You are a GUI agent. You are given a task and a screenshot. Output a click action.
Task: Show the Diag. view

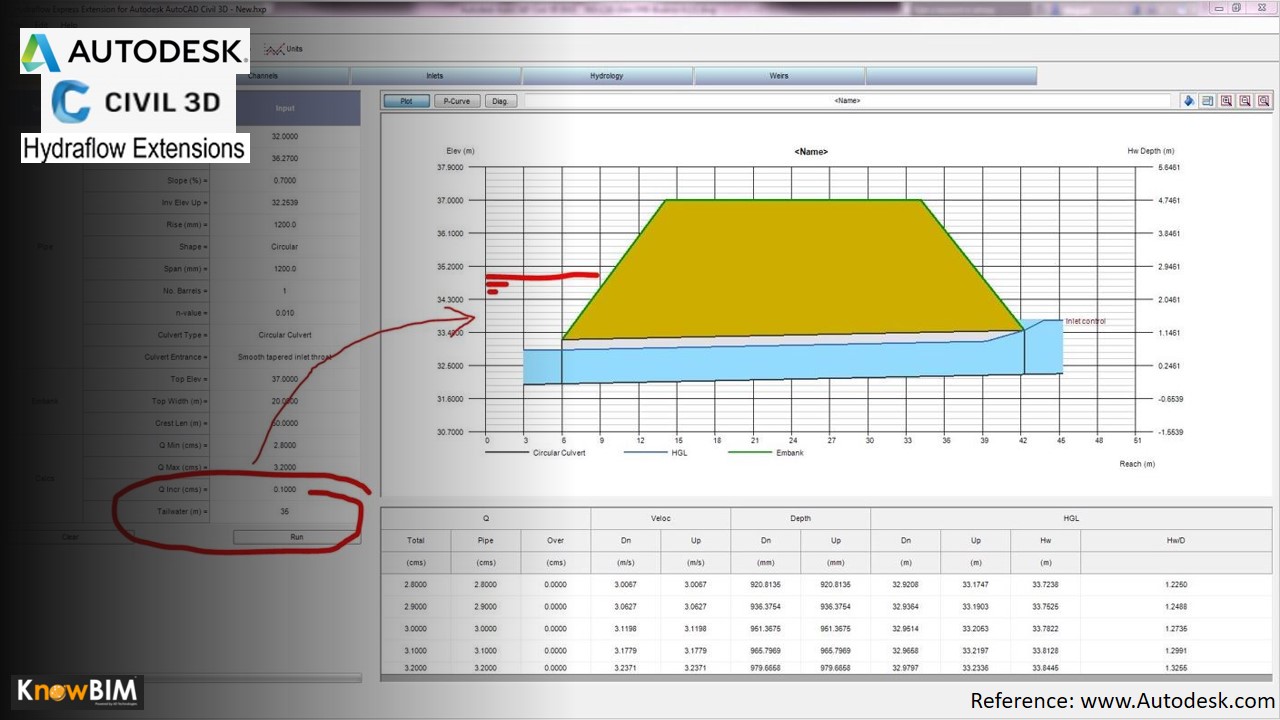[x=501, y=101]
